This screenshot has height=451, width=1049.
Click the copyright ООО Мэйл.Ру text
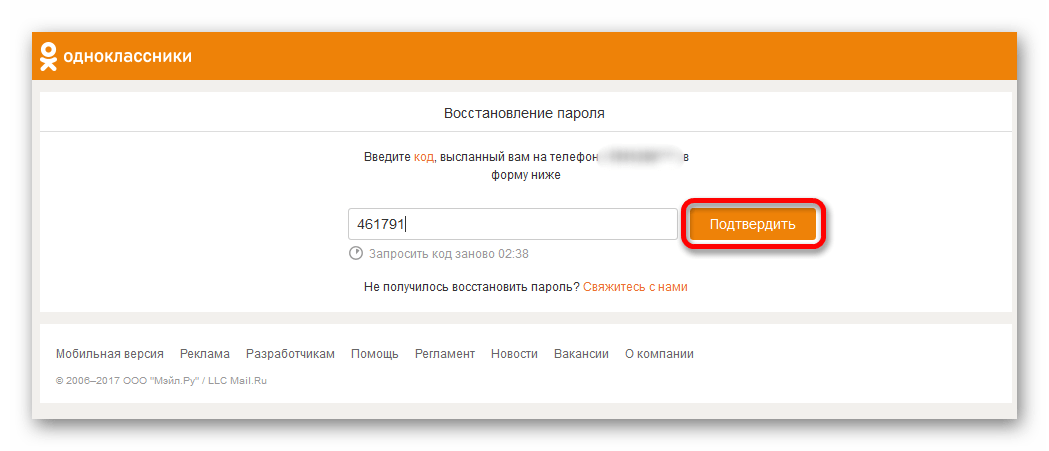point(161,380)
